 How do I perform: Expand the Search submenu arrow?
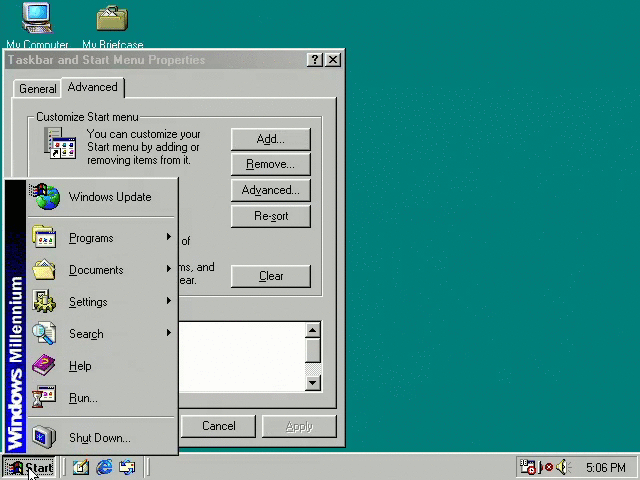point(169,333)
